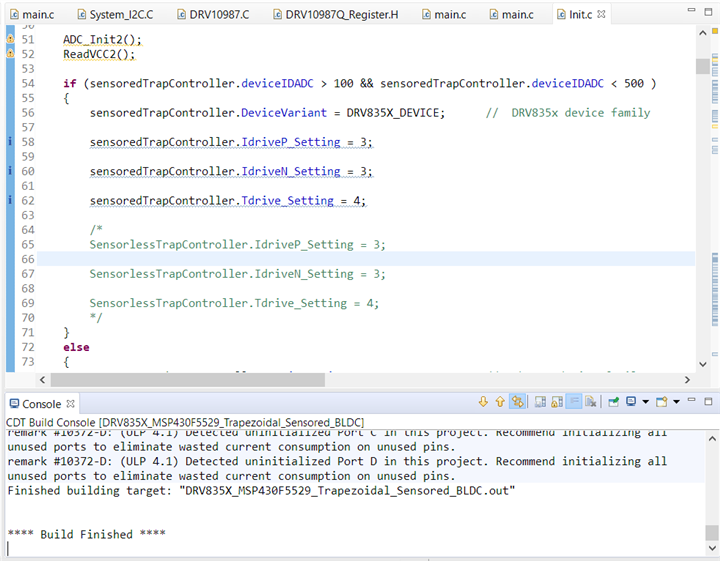Switch to the first main.c tab
720x561 pixels.
(32, 15)
